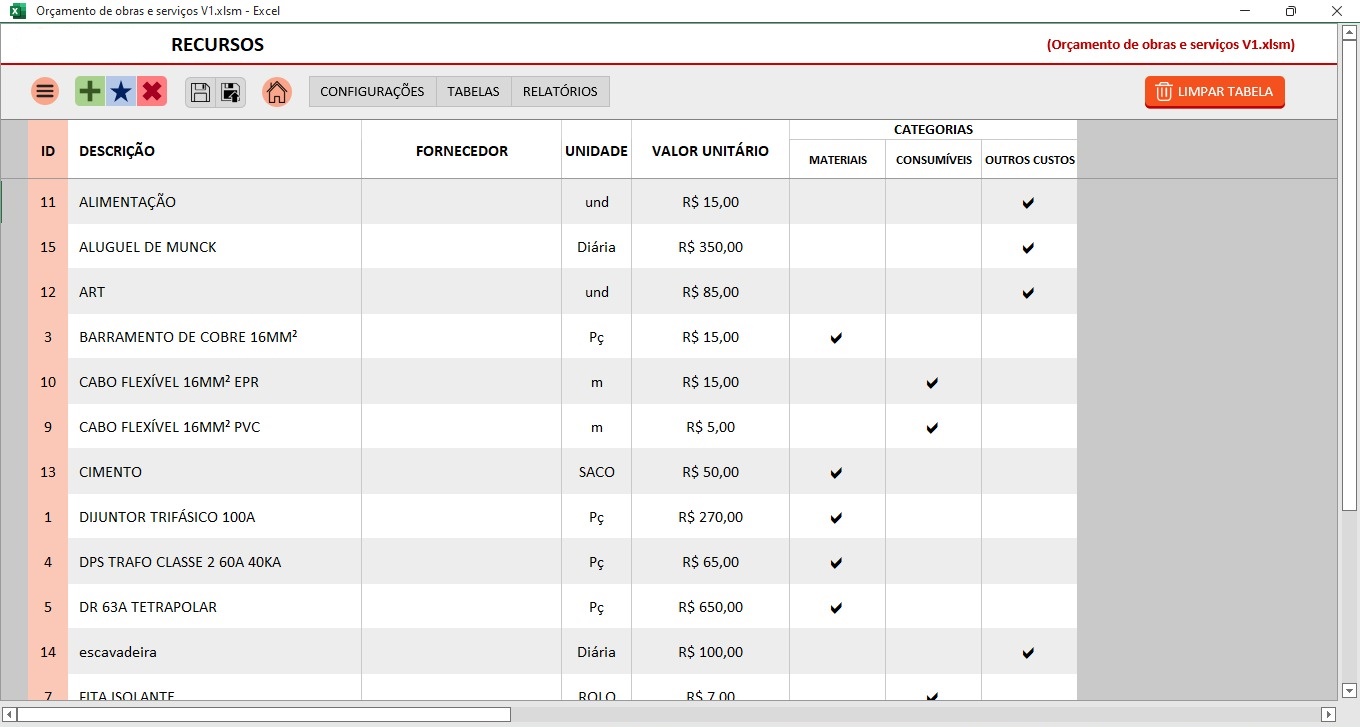1360x727 pixels.
Task: Click the VALOR UNITÁRIO column header
Action: click(710, 151)
